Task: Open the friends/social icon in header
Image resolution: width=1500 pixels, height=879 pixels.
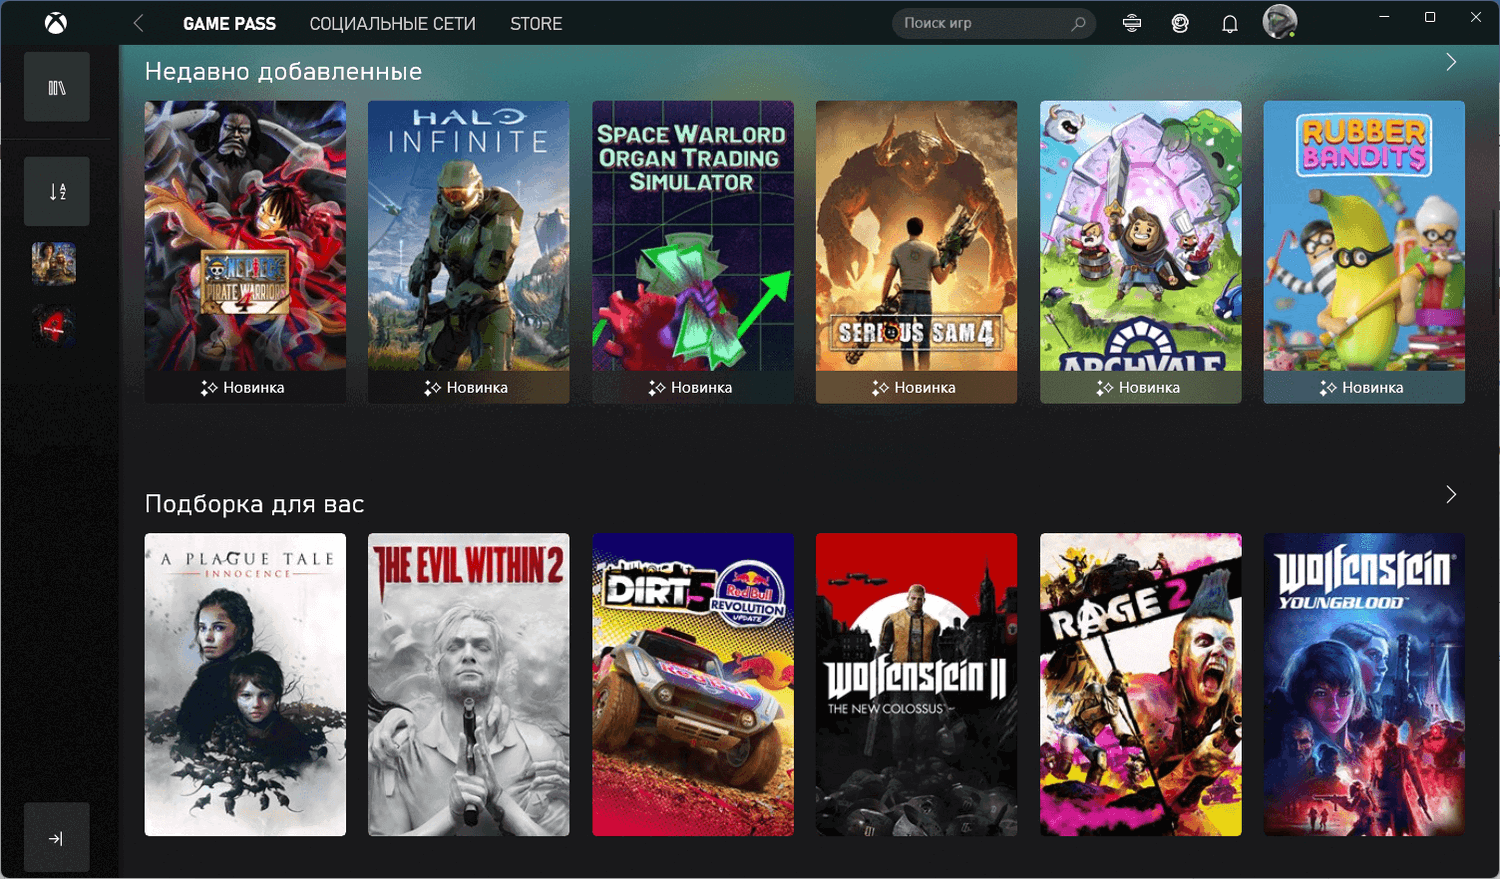Action: coord(1180,23)
